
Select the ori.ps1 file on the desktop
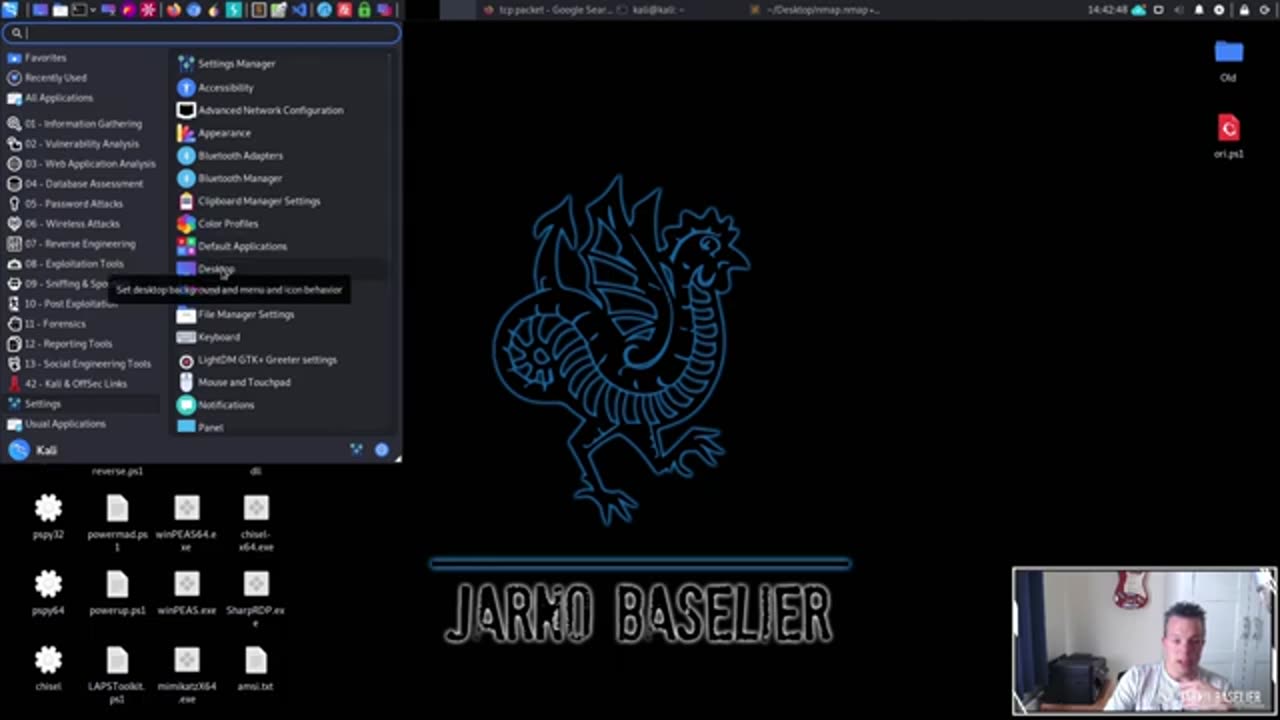coord(1228,136)
